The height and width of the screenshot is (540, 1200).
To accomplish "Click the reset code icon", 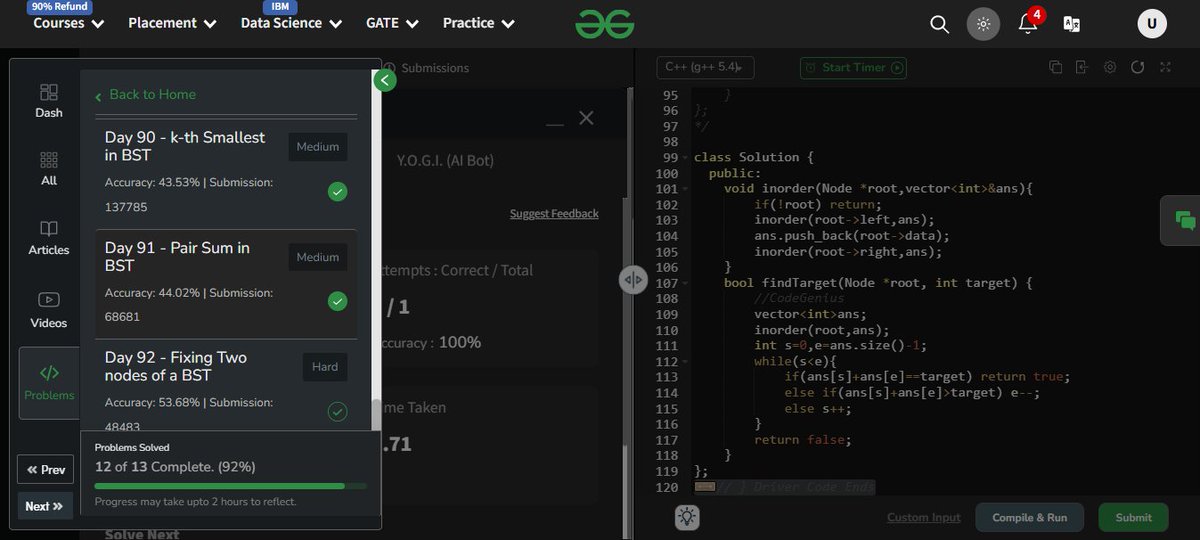I will (x=1137, y=67).
